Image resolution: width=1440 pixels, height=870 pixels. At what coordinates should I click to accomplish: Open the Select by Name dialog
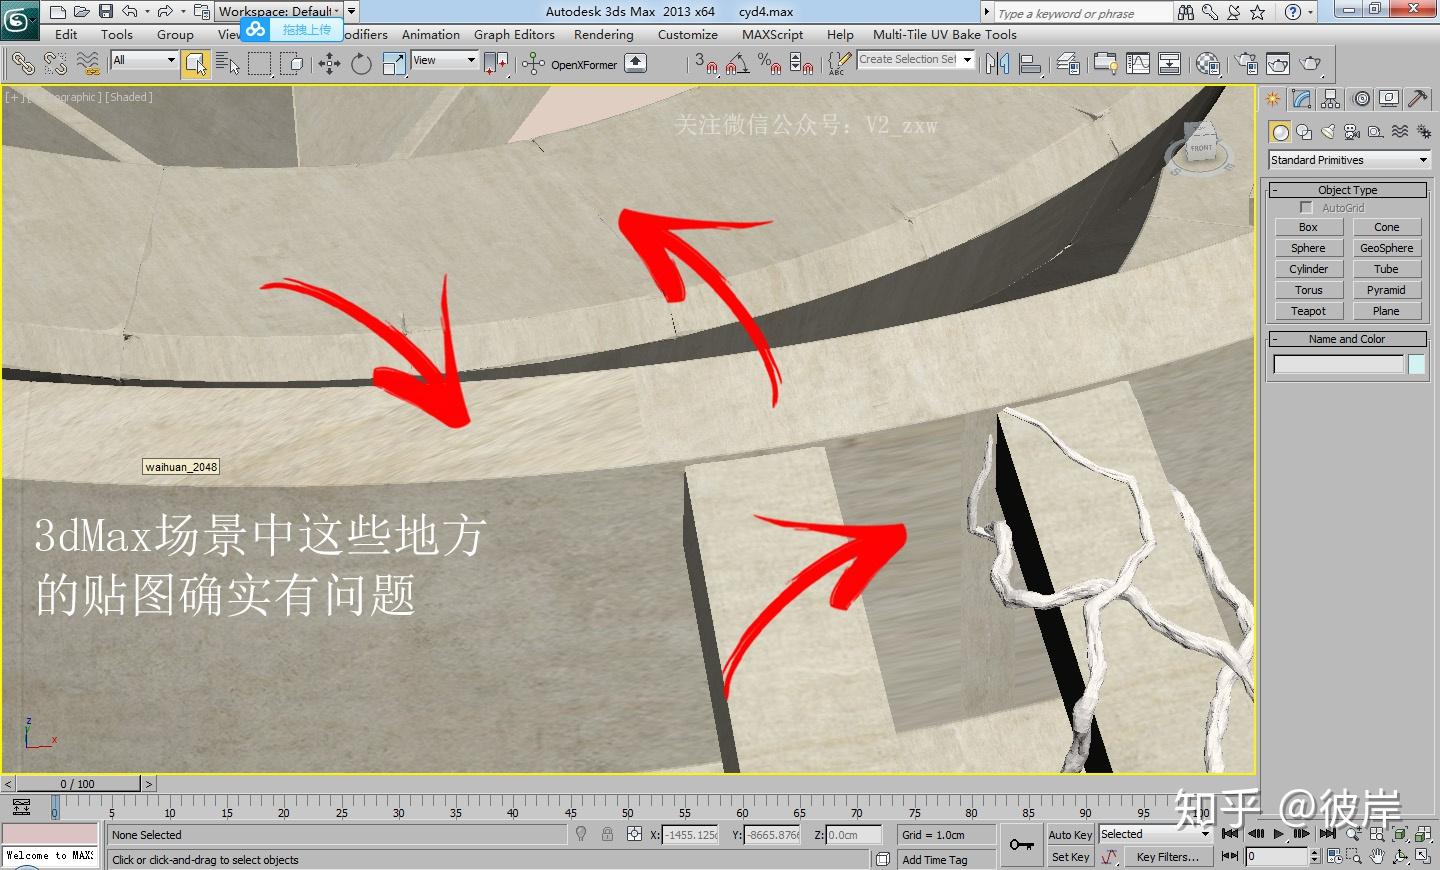point(228,64)
